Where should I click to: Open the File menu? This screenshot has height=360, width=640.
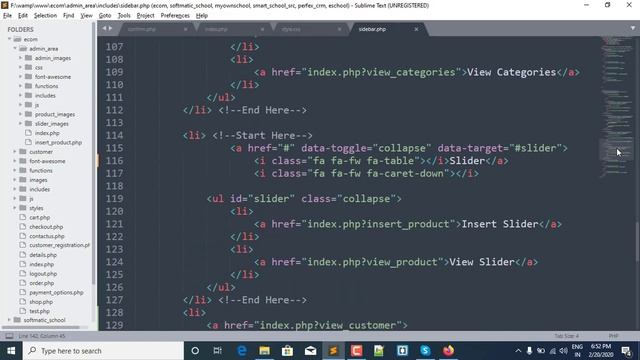pyautogui.click(x=7, y=16)
